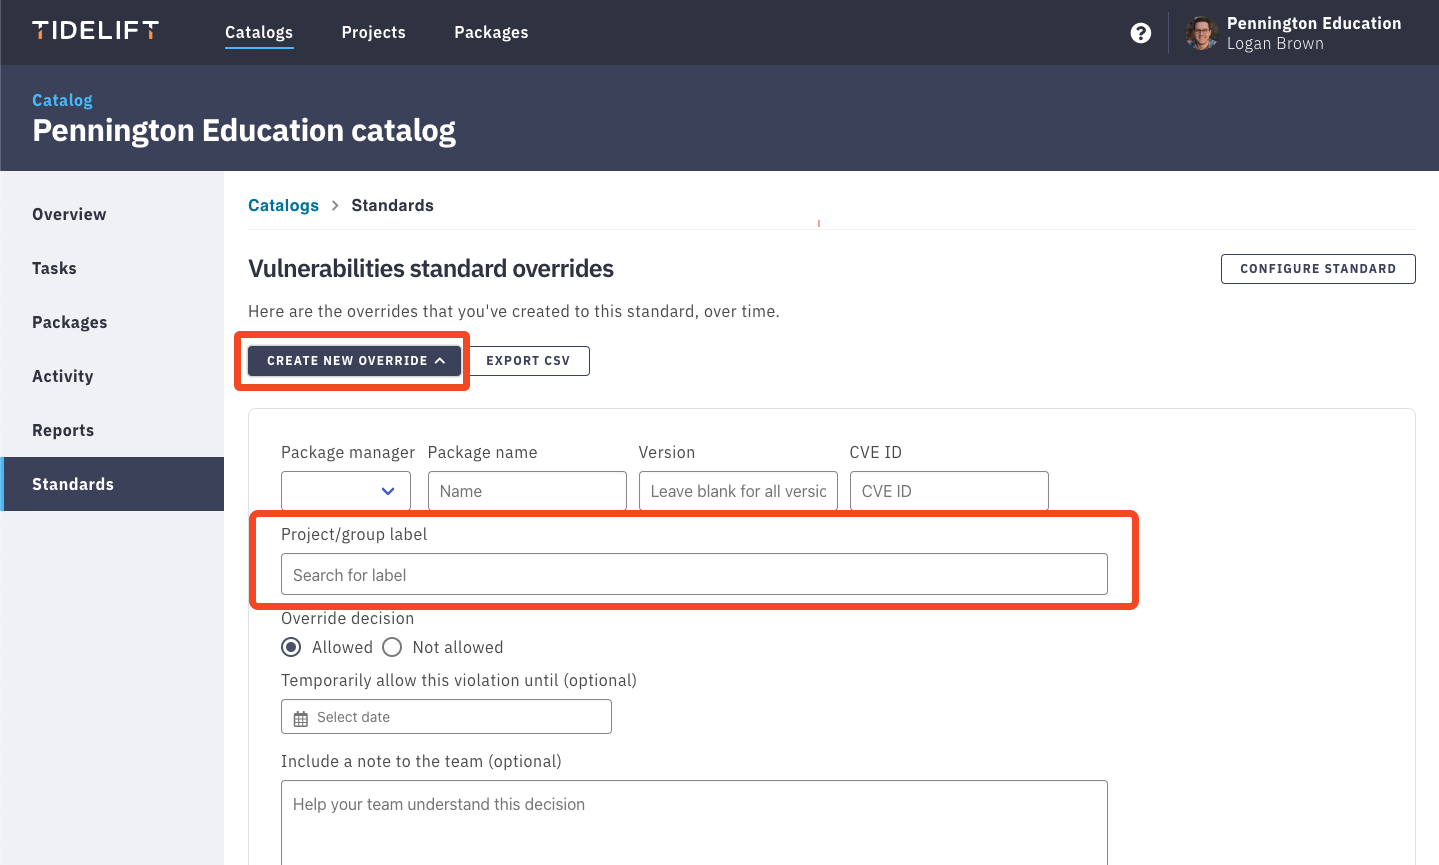Image resolution: width=1439 pixels, height=865 pixels.
Task: Click the team note text area
Action: pyautogui.click(x=694, y=822)
